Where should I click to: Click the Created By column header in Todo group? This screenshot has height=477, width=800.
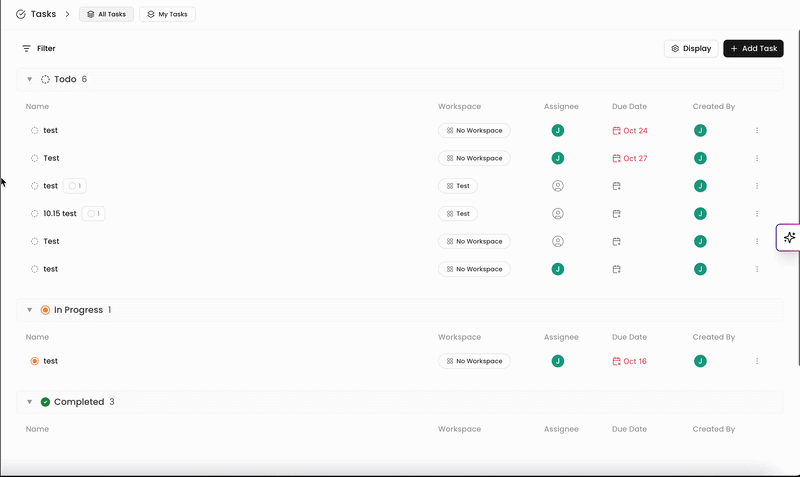click(x=713, y=107)
